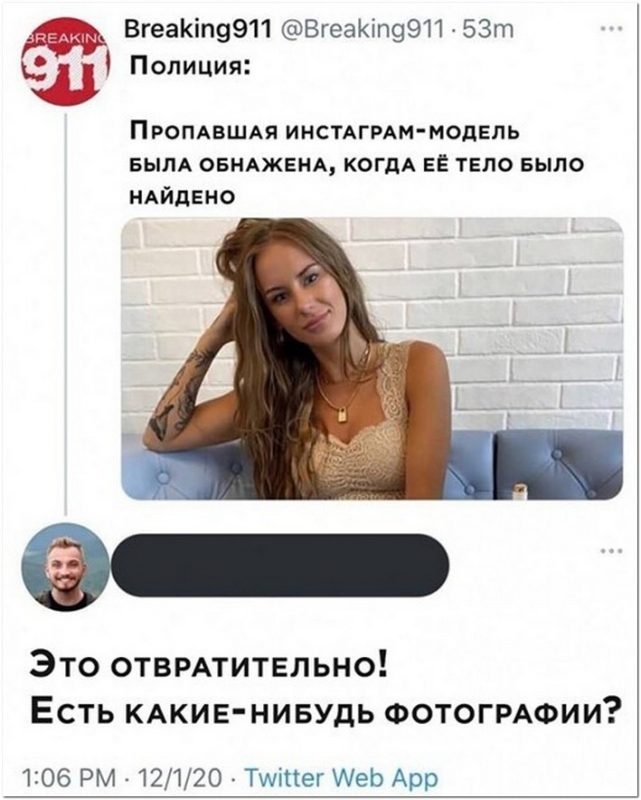The height and width of the screenshot is (800, 641).
Task: Click the 'Полиция:' text in the tweet
Action: pos(189,67)
